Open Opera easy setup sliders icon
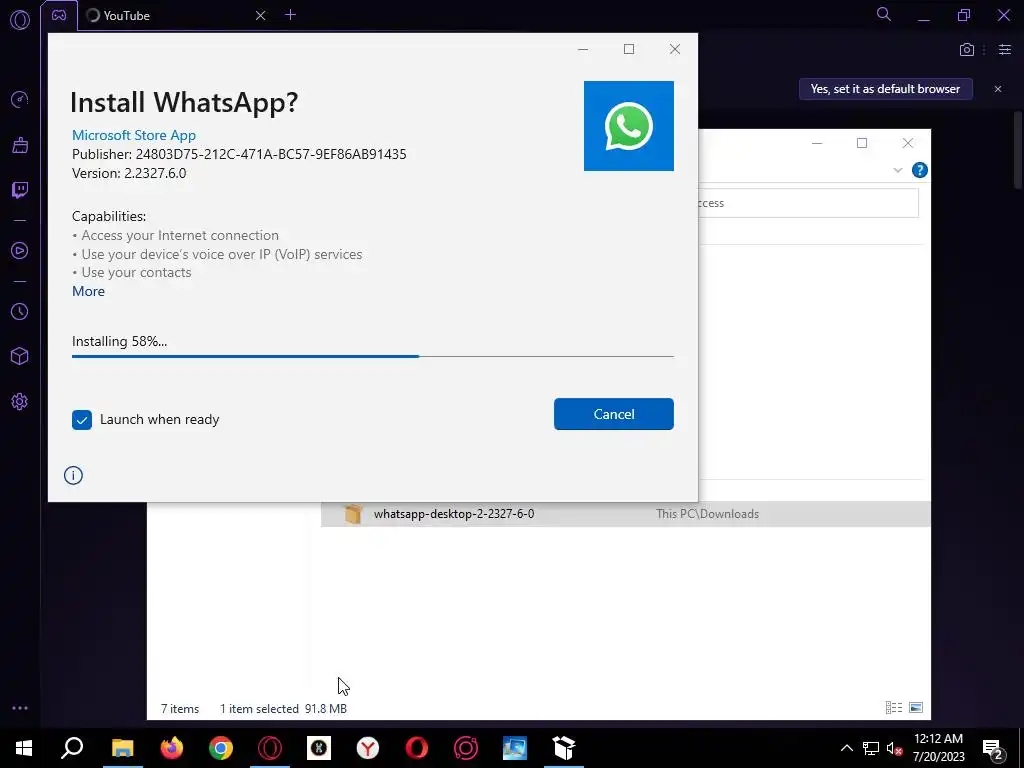The image size is (1024, 768). pyautogui.click(x=1004, y=50)
